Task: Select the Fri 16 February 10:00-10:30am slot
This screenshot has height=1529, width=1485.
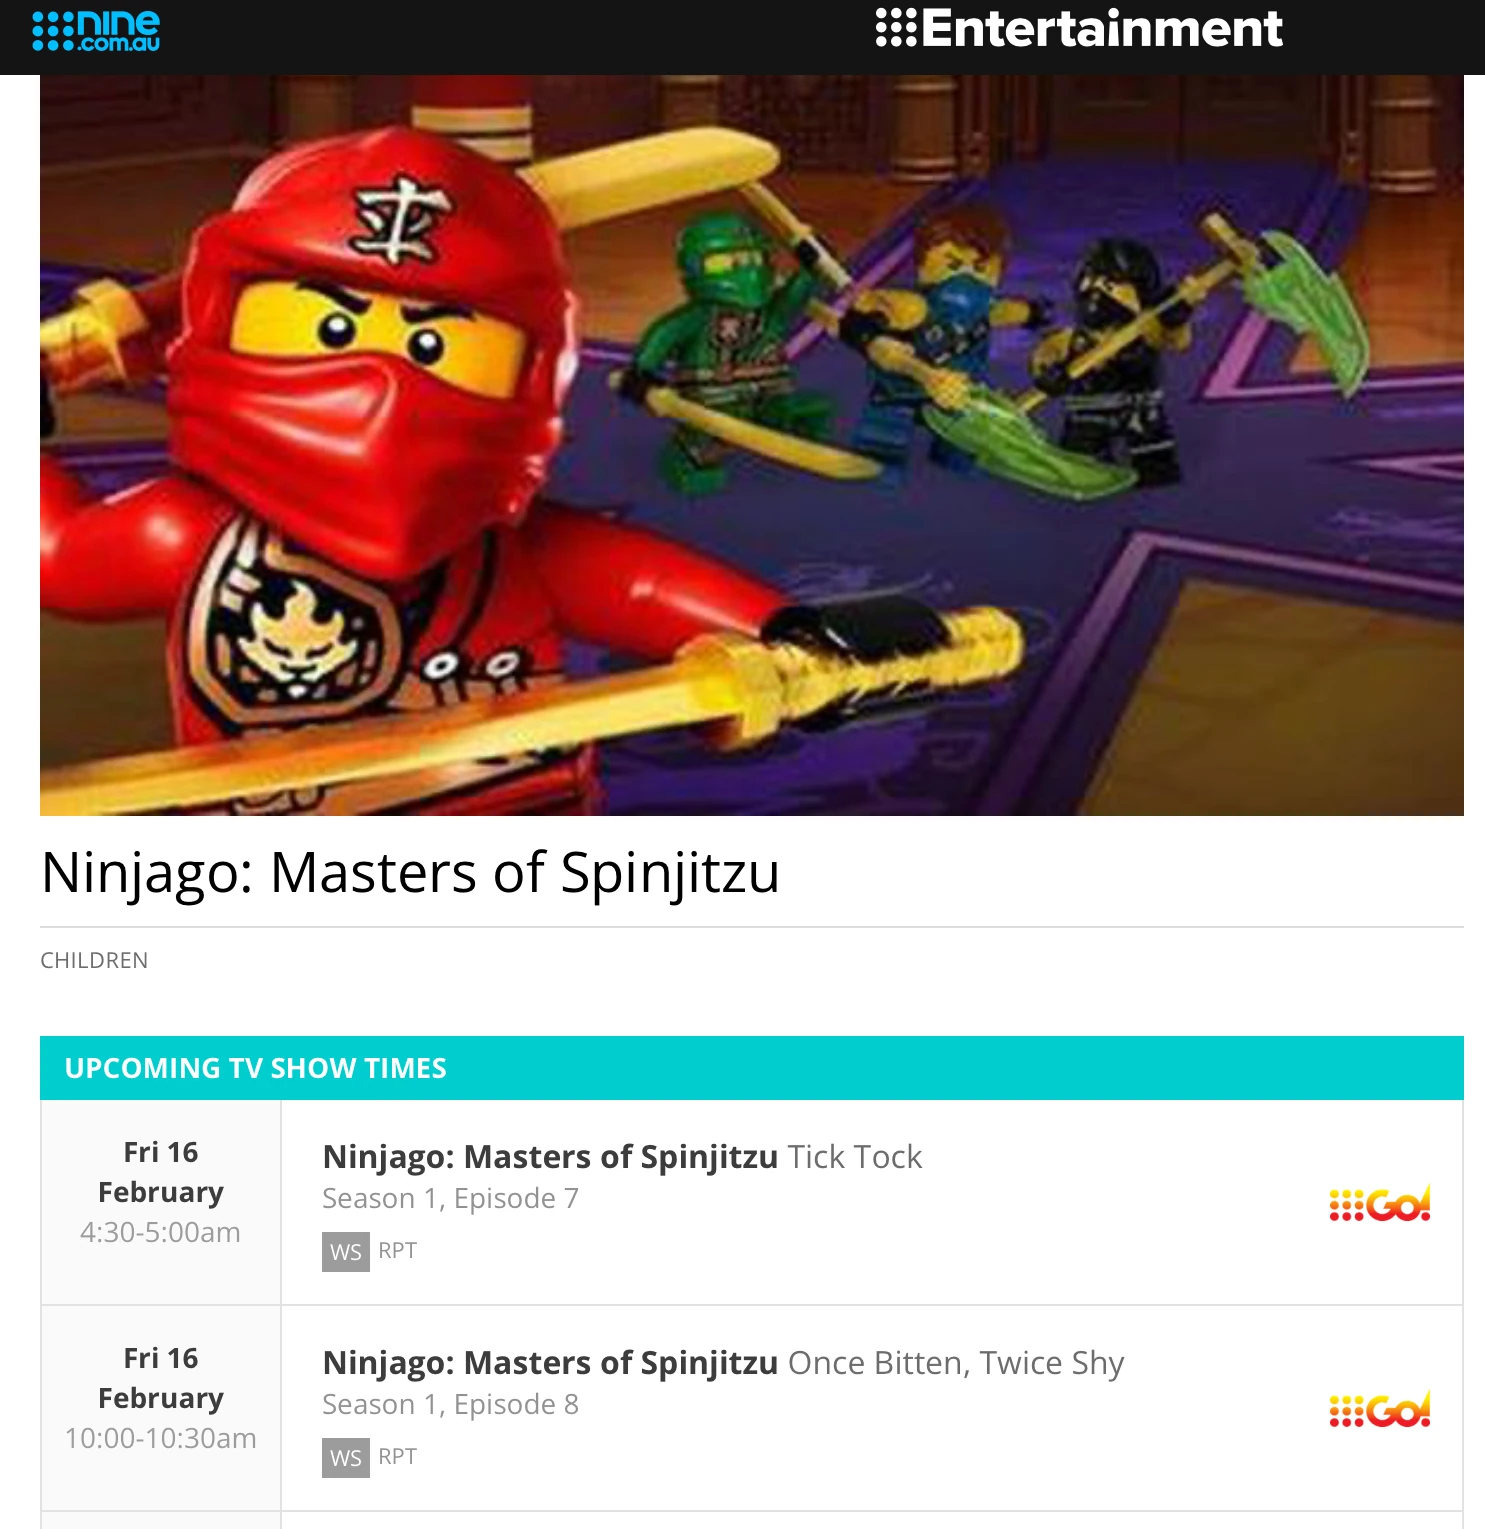Action: tap(161, 1398)
